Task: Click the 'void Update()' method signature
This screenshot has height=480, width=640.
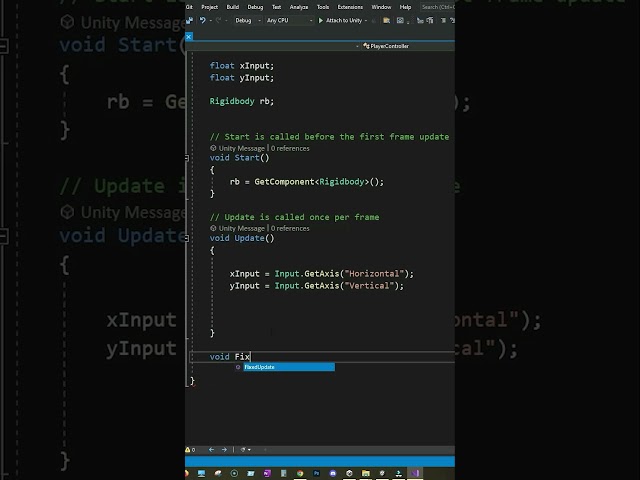Action: [x=242, y=238]
